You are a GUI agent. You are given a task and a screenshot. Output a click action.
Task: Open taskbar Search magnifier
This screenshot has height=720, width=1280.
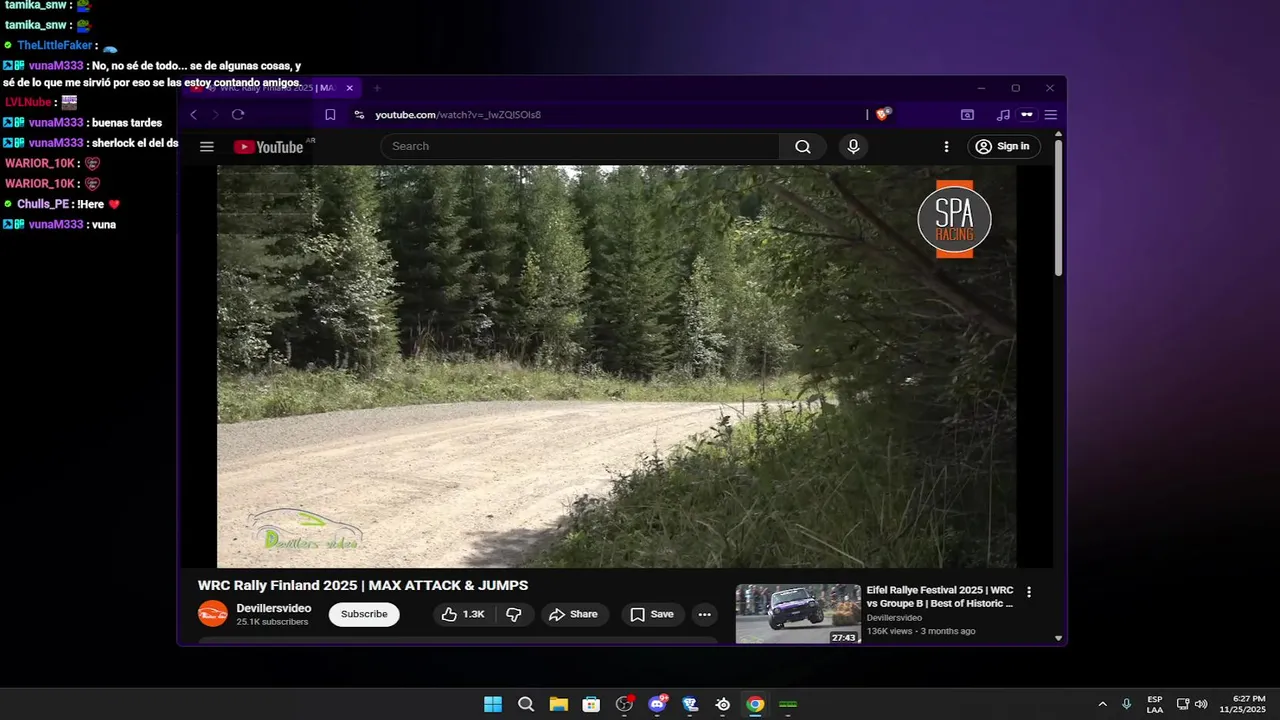point(526,704)
